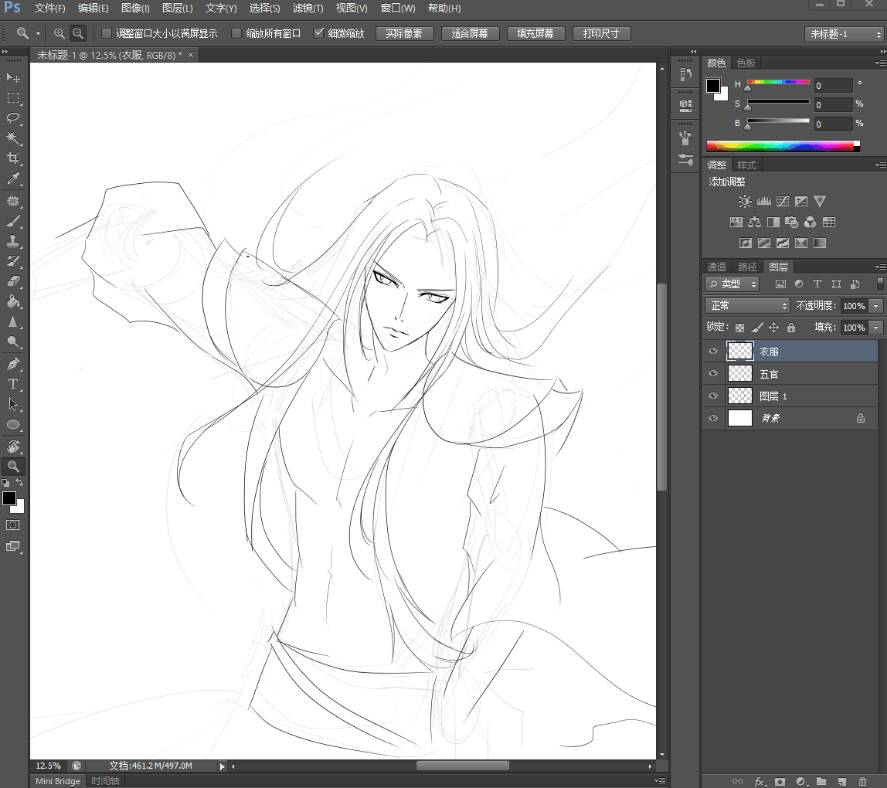
Task: Toggle layer filtering switch
Action: 880,283
